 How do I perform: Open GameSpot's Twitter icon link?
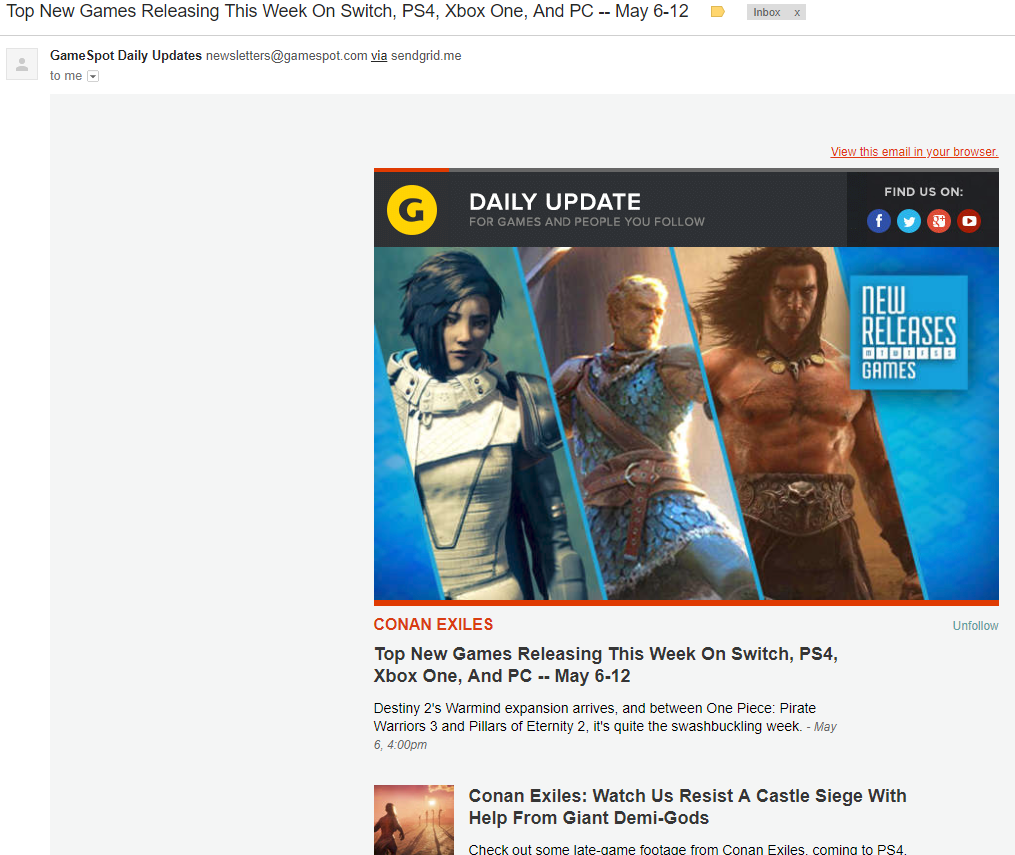click(x=909, y=221)
